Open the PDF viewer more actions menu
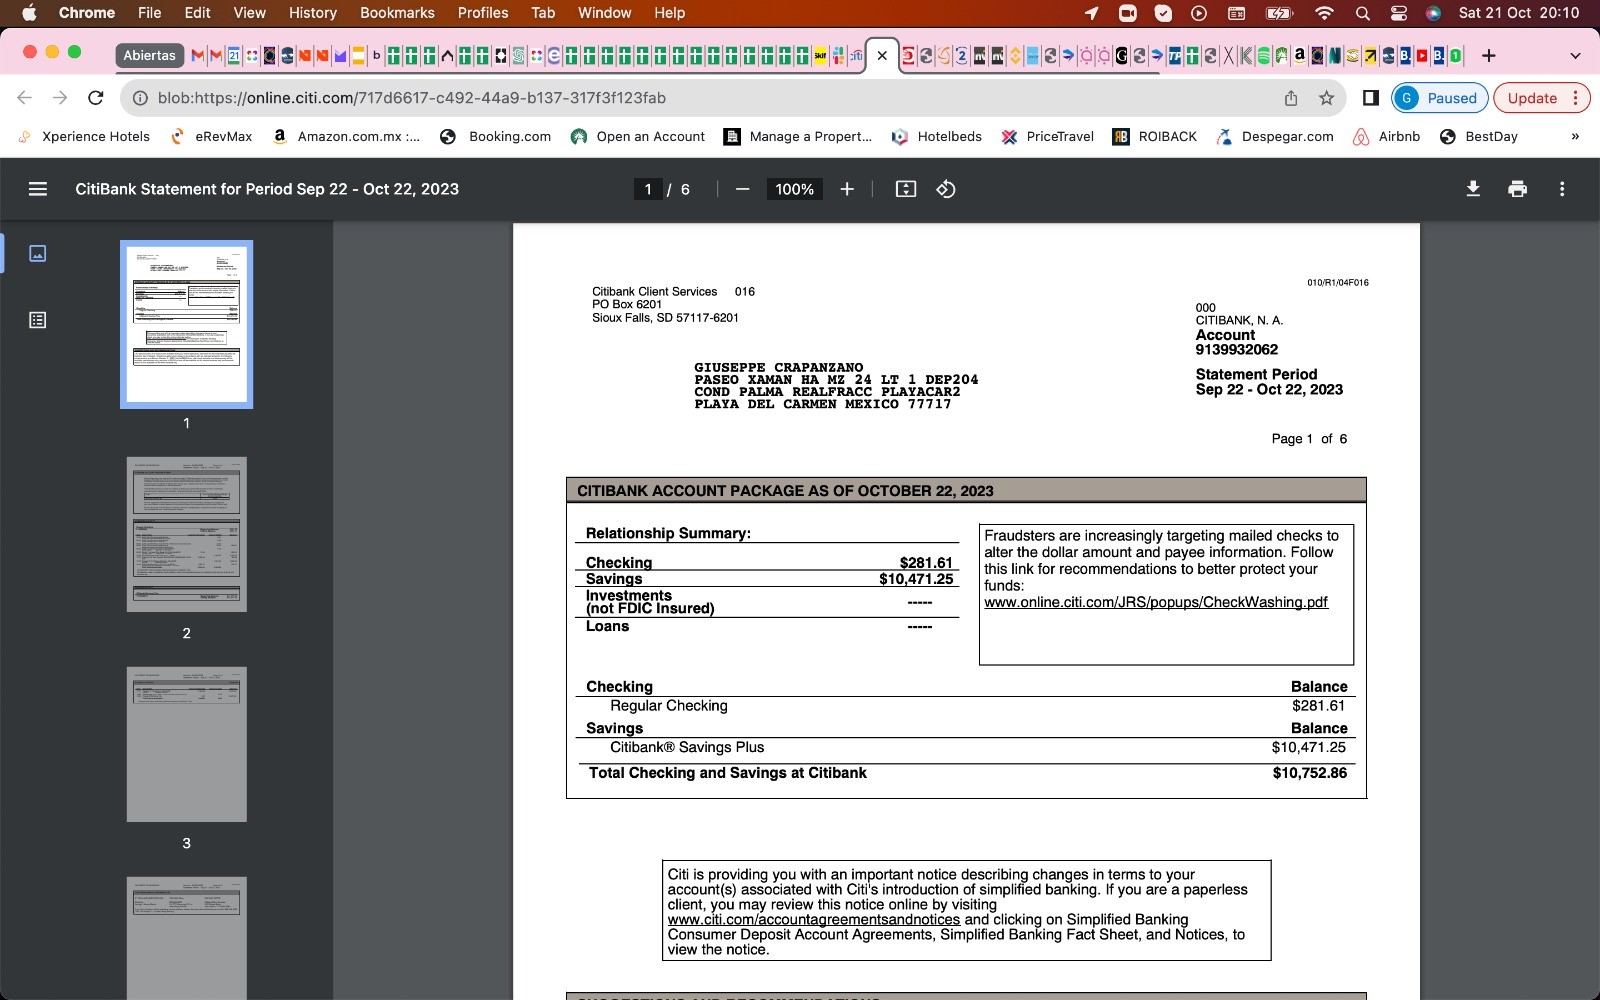 pos(1562,189)
